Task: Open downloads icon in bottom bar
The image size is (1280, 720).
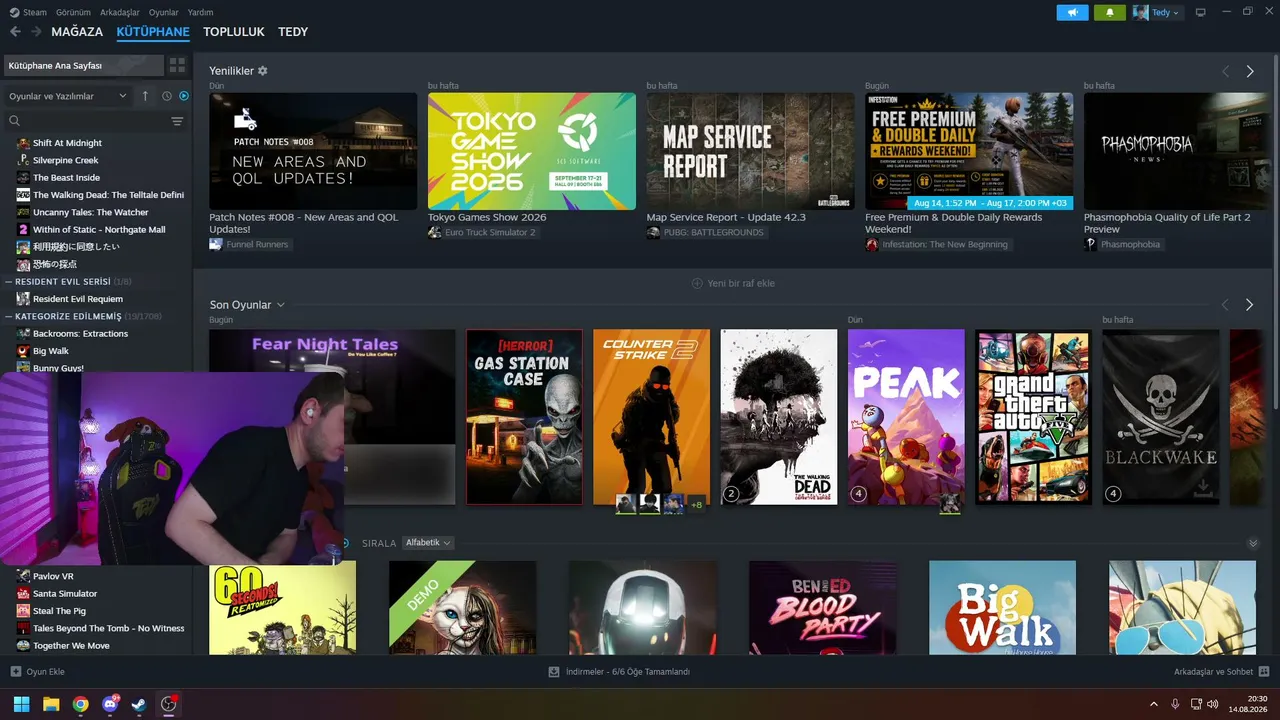Action: pos(554,672)
